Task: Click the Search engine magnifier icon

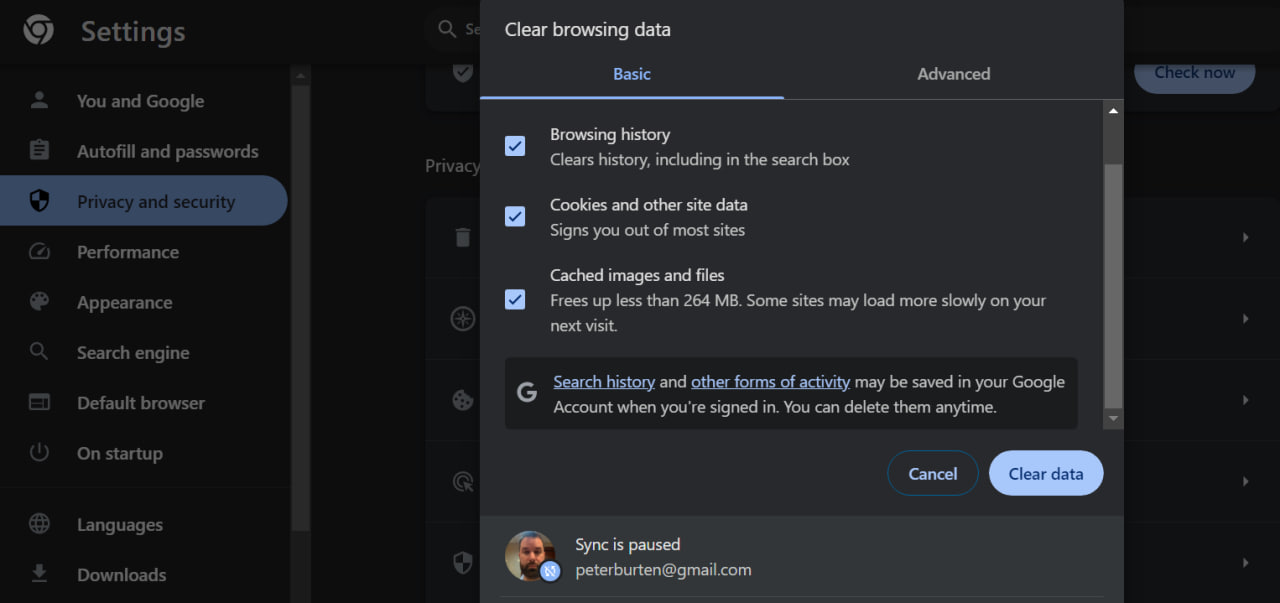Action: (x=38, y=352)
